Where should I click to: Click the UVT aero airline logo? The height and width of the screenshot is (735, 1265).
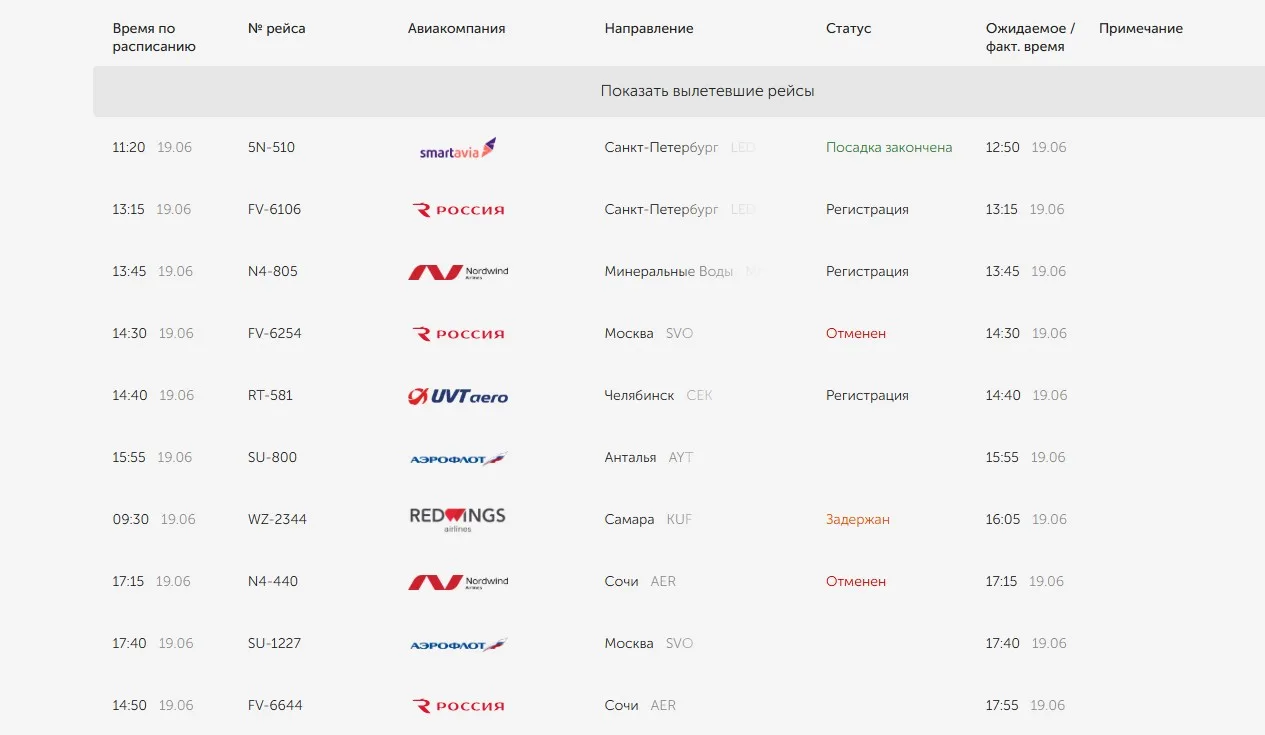(x=458, y=396)
